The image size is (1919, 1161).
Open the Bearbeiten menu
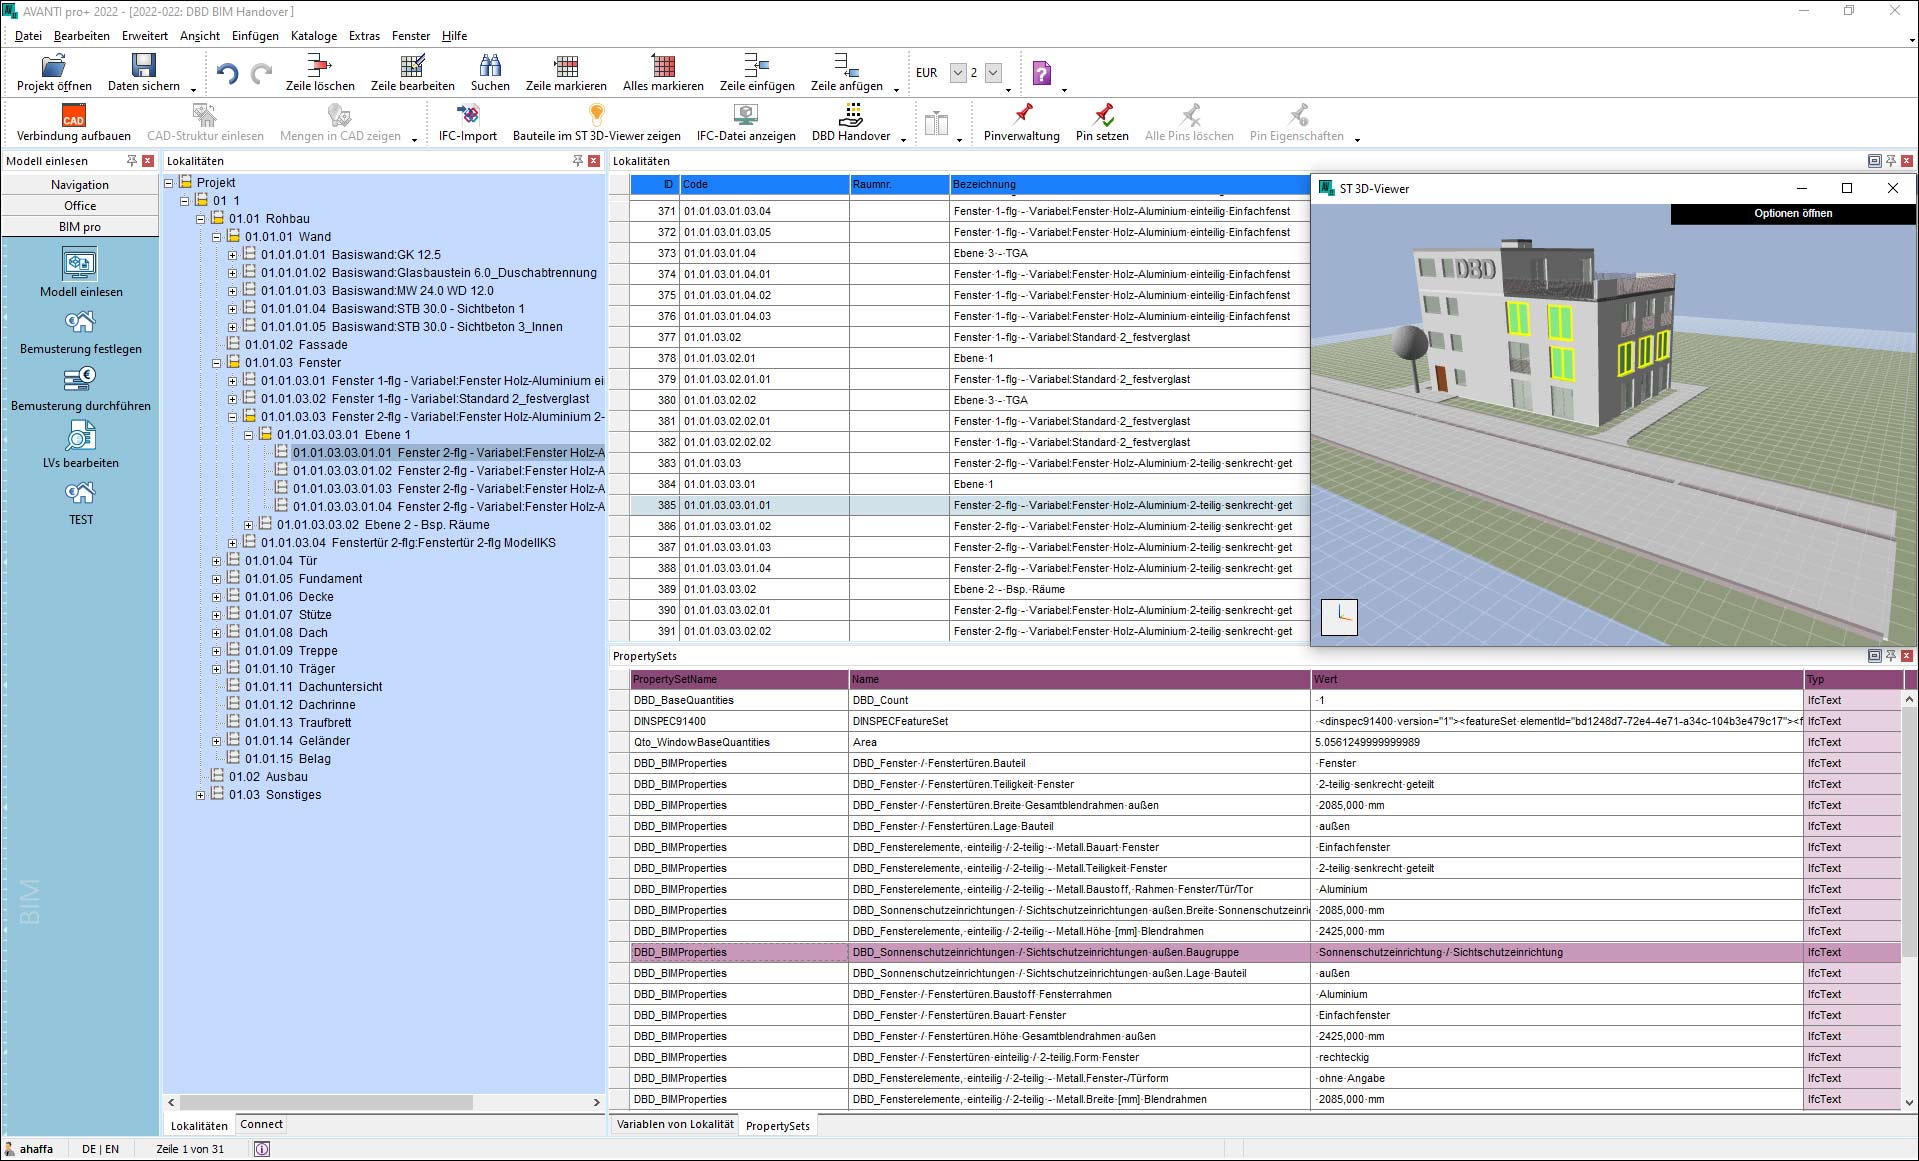[81, 36]
